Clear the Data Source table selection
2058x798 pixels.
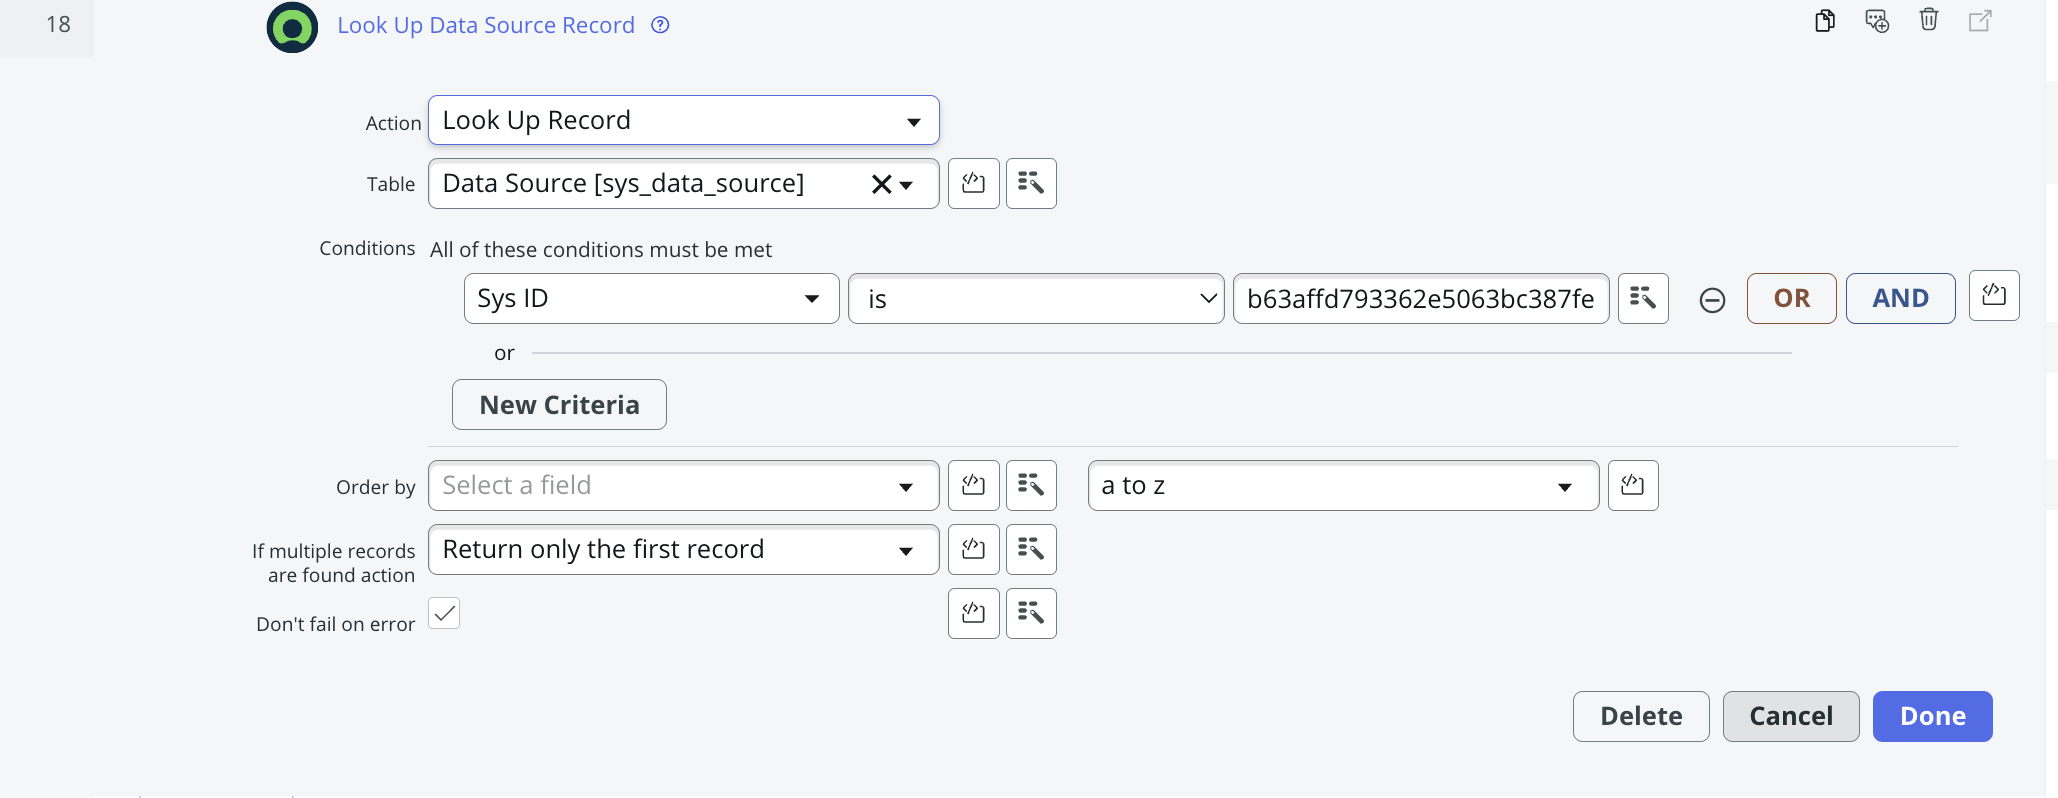point(881,184)
